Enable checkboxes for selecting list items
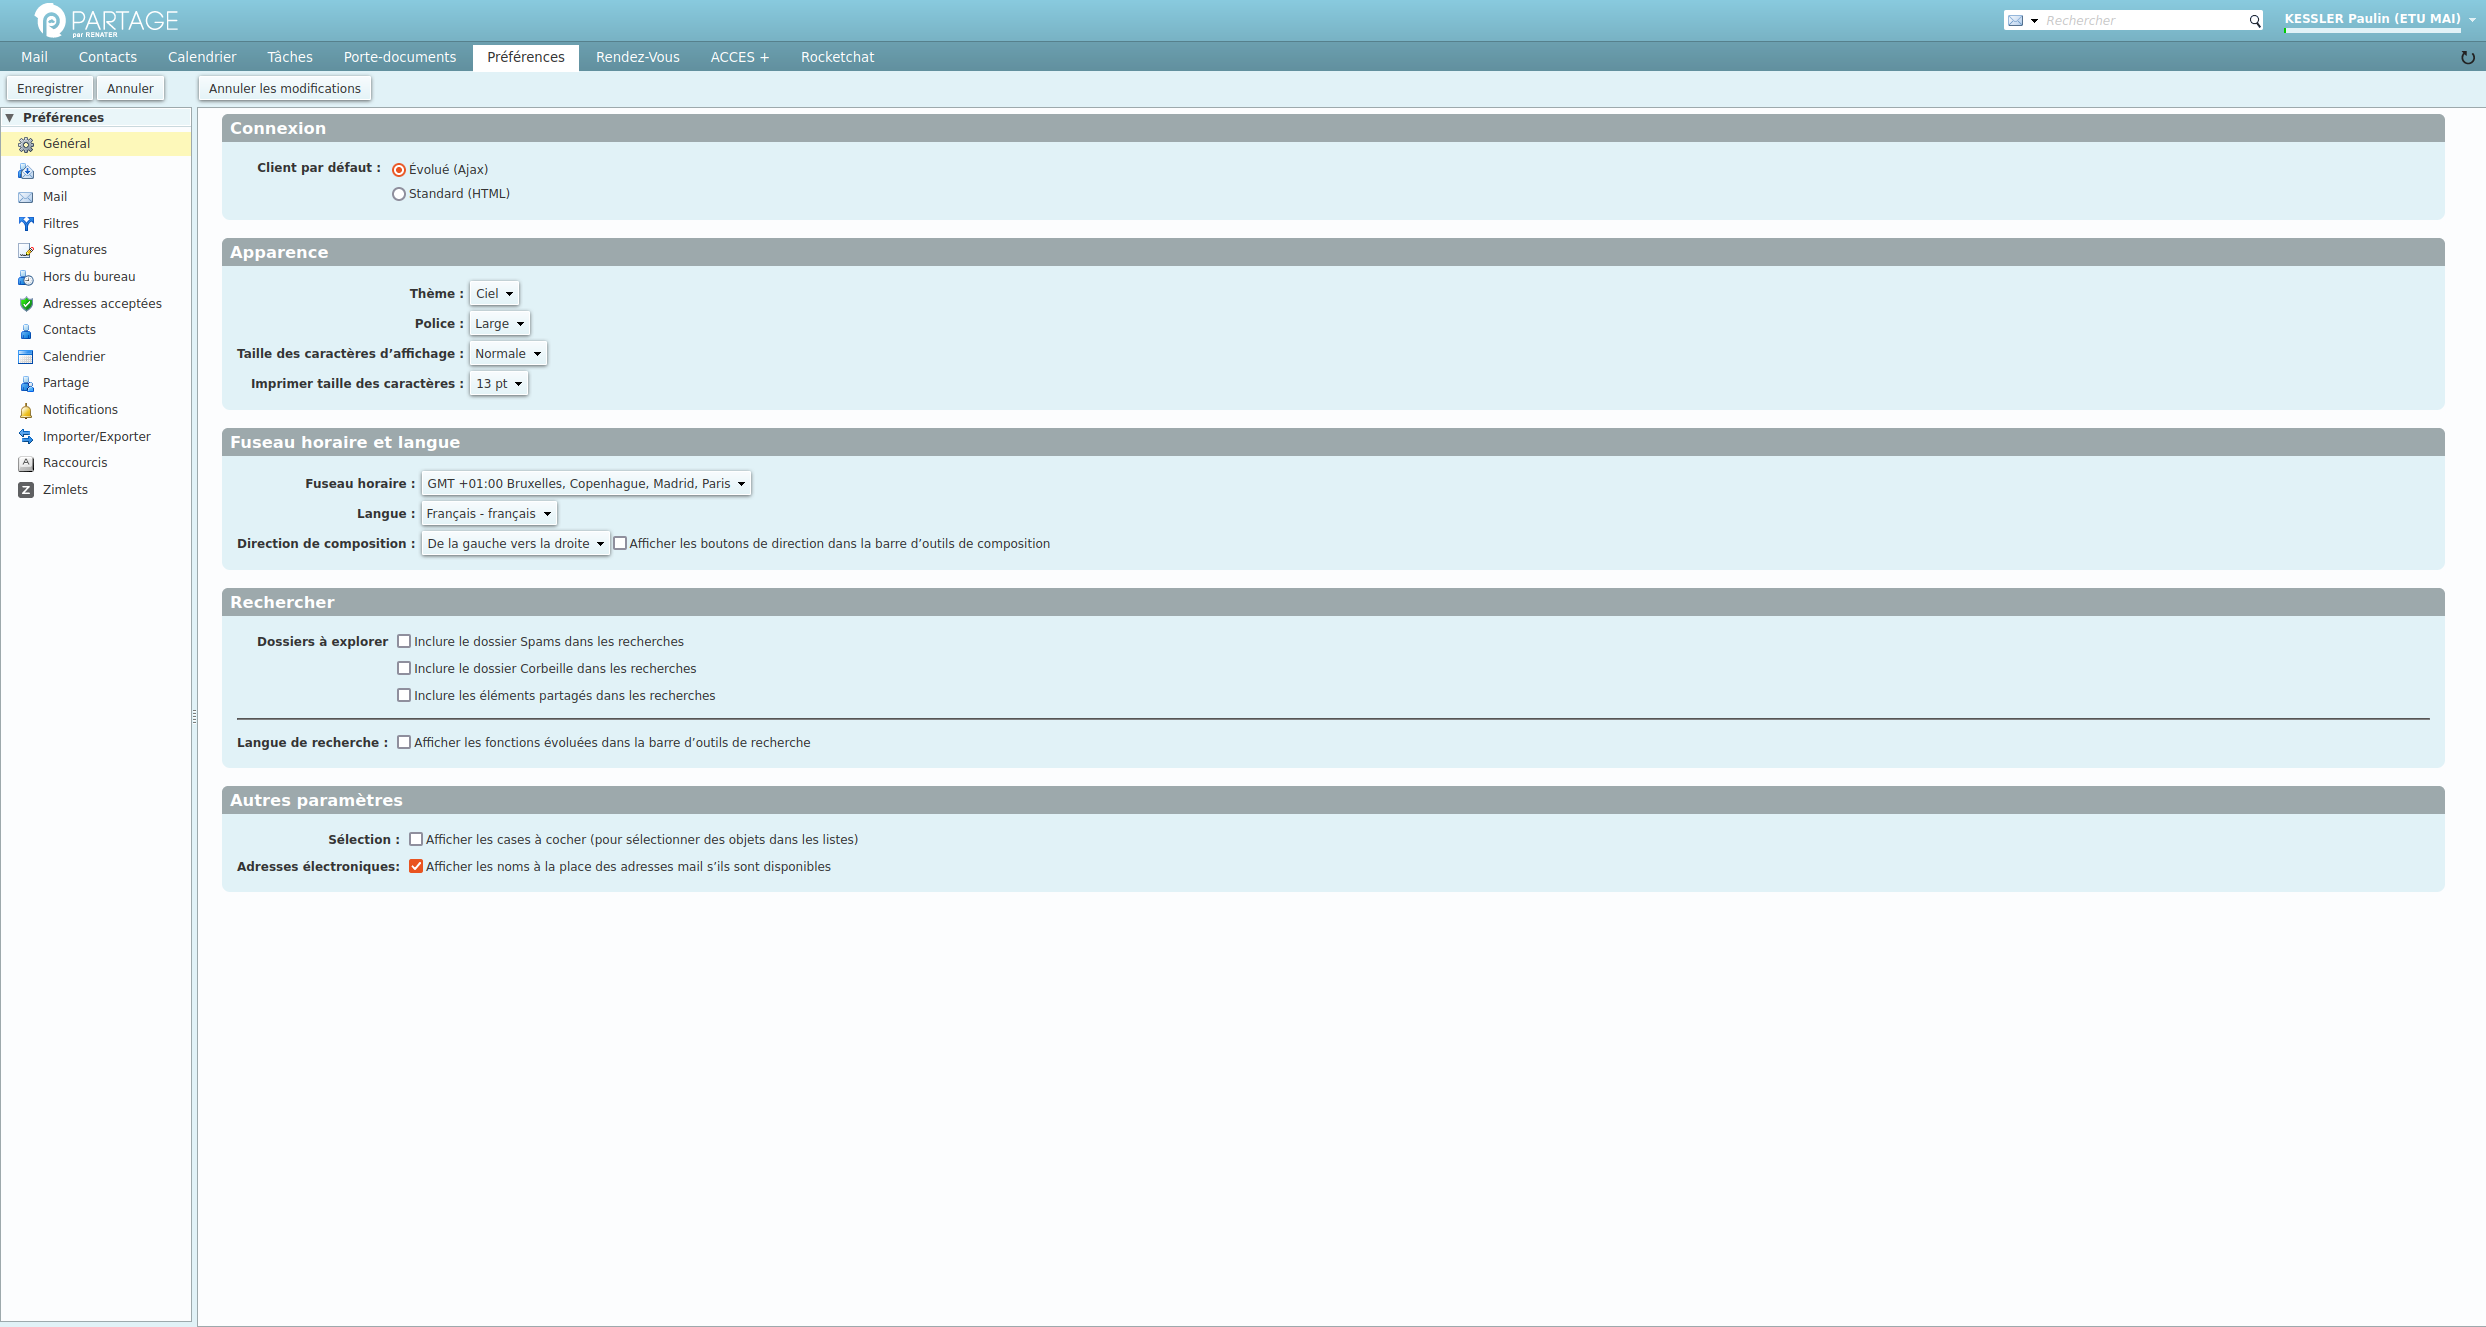2486x1327 pixels. tap(416, 839)
